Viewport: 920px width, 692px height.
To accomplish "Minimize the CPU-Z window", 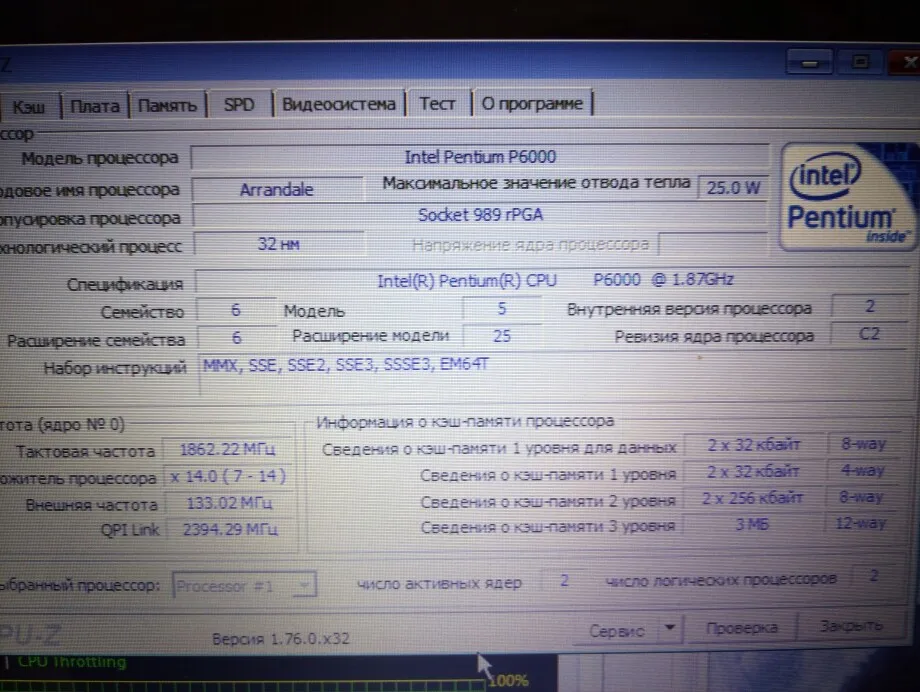I will coord(810,63).
